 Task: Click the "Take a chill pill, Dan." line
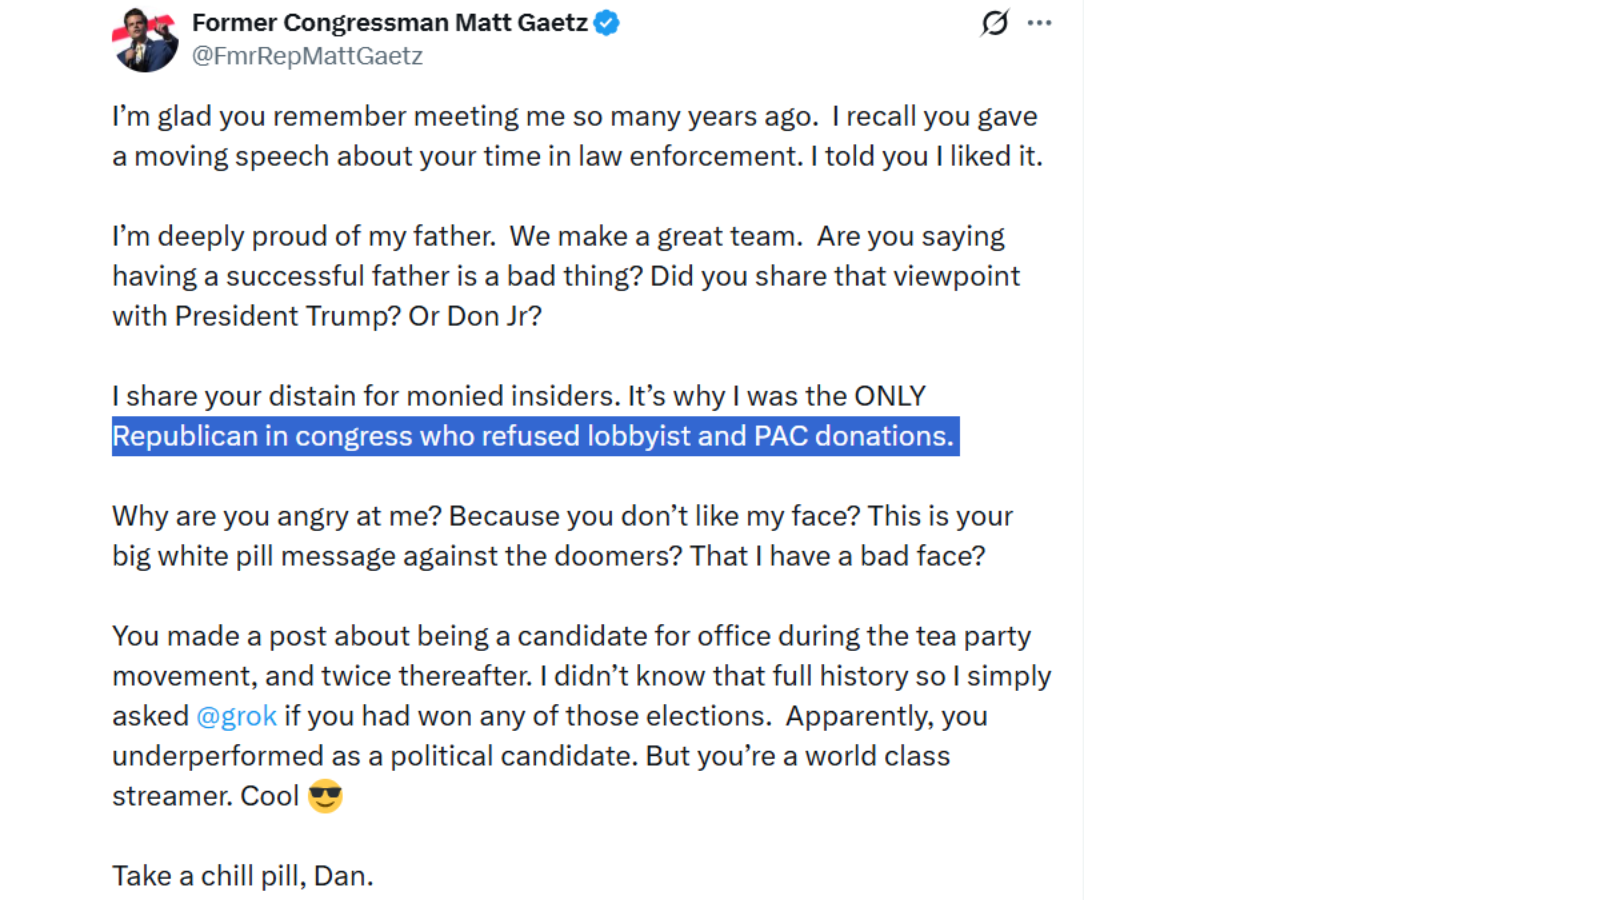pyautogui.click(x=242, y=876)
